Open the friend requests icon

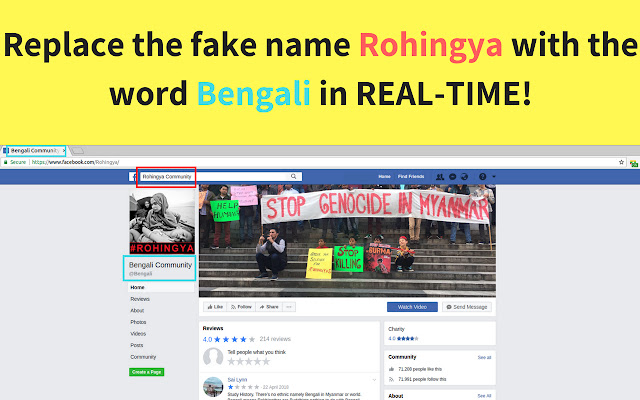click(440, 177)
